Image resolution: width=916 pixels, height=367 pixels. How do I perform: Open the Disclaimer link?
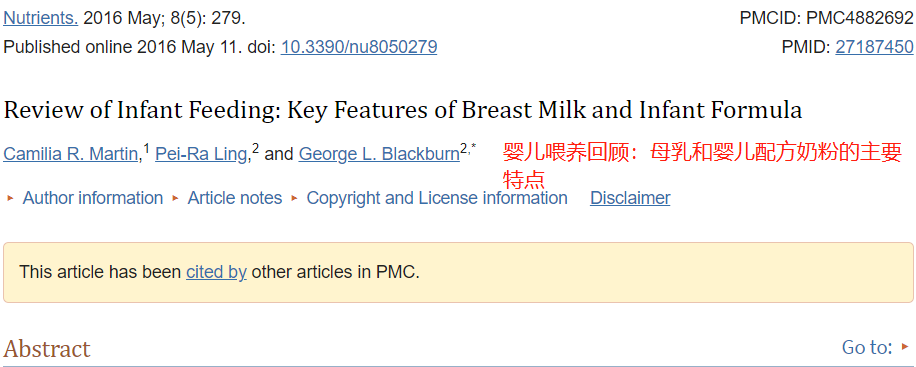(630, 198)
